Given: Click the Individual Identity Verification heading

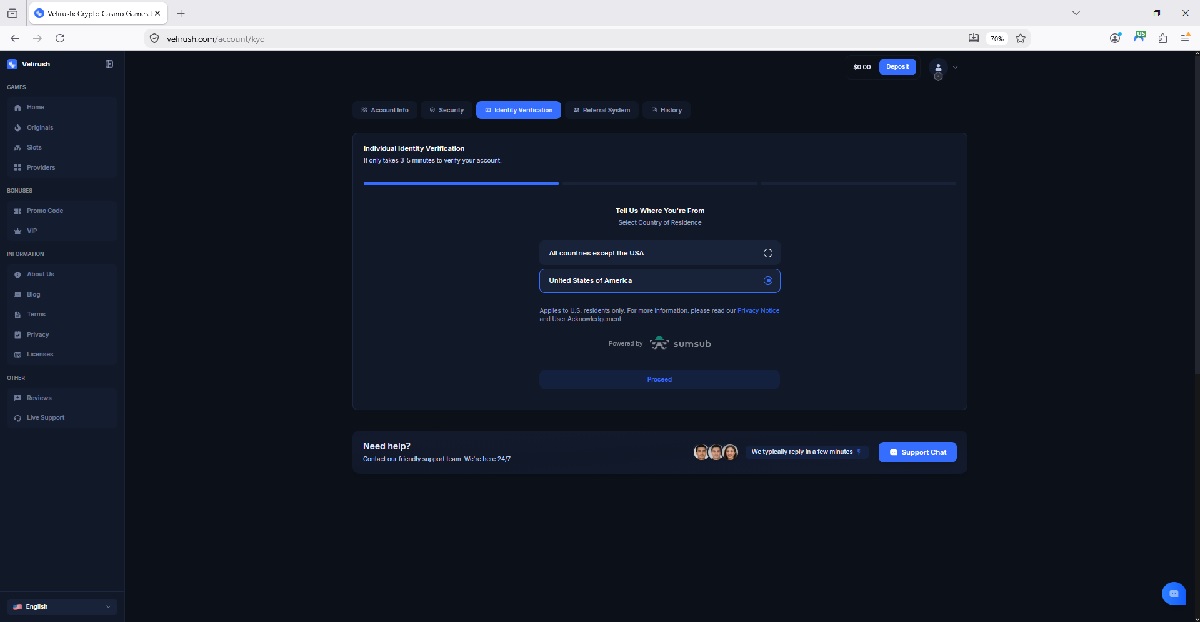Looking at the screenshot, I should [414, 148].
